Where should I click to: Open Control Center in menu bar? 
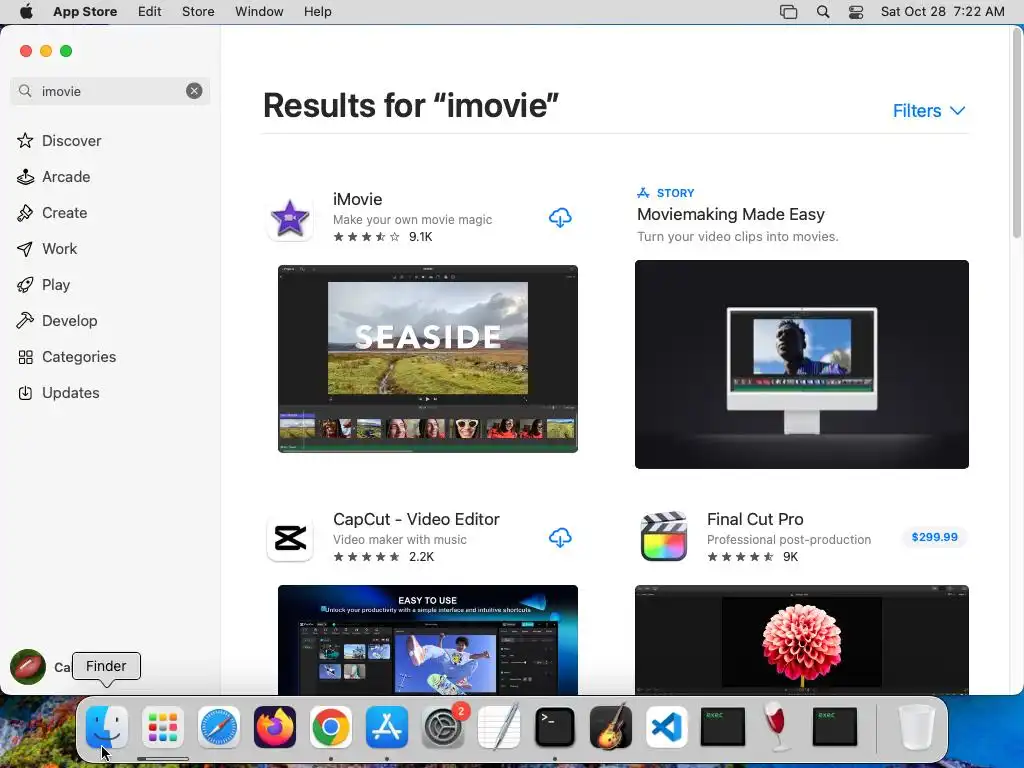(x=856, y=12)
